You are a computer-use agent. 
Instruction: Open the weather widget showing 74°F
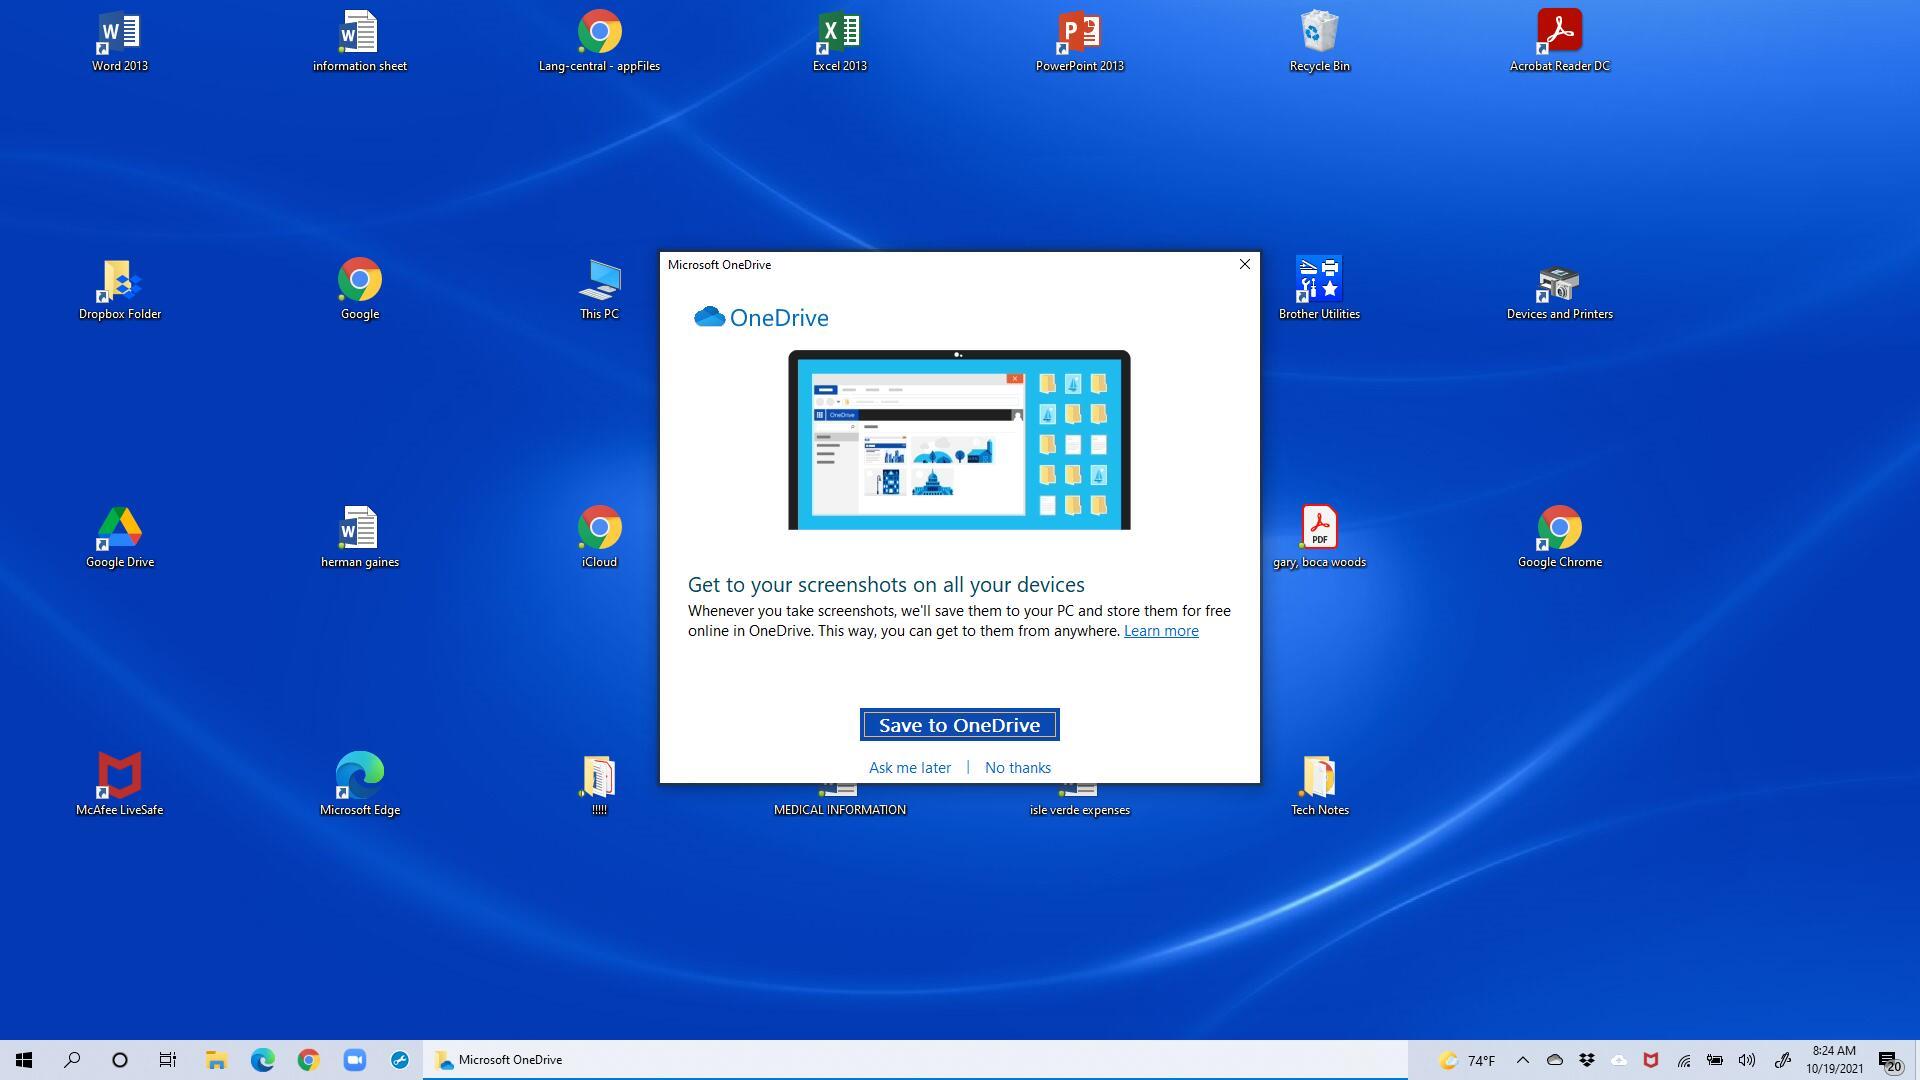(1466, 1060)
